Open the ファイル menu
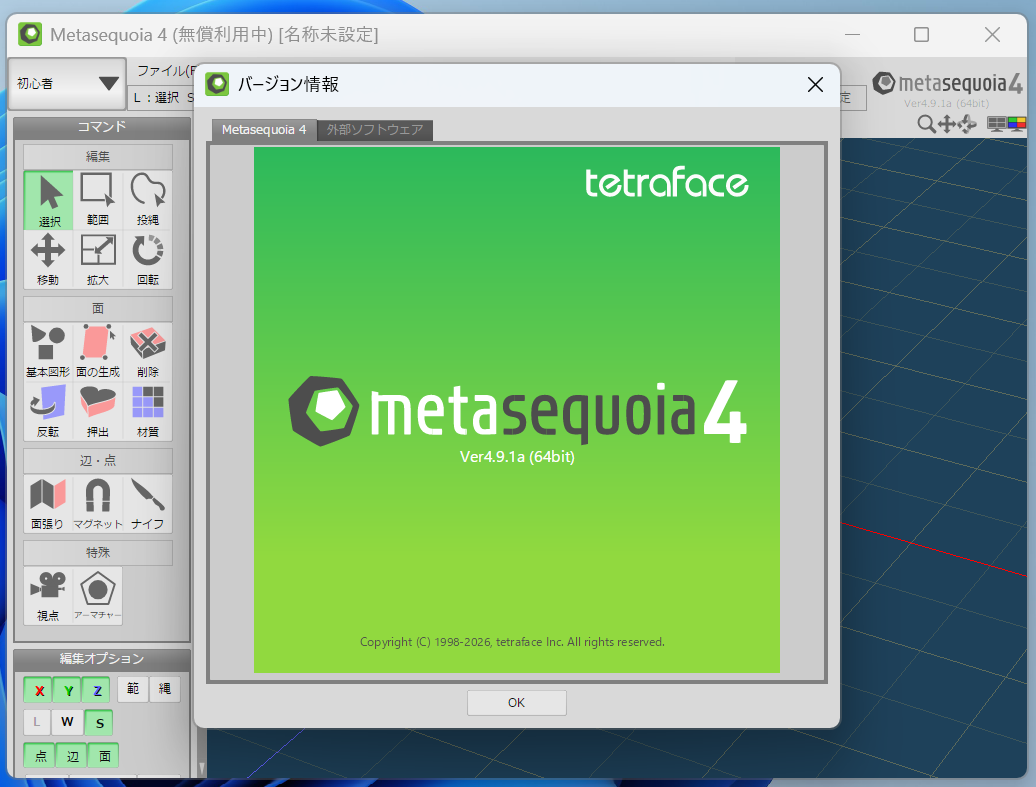This screenshot has height=787, width=1036. [165, 71]
